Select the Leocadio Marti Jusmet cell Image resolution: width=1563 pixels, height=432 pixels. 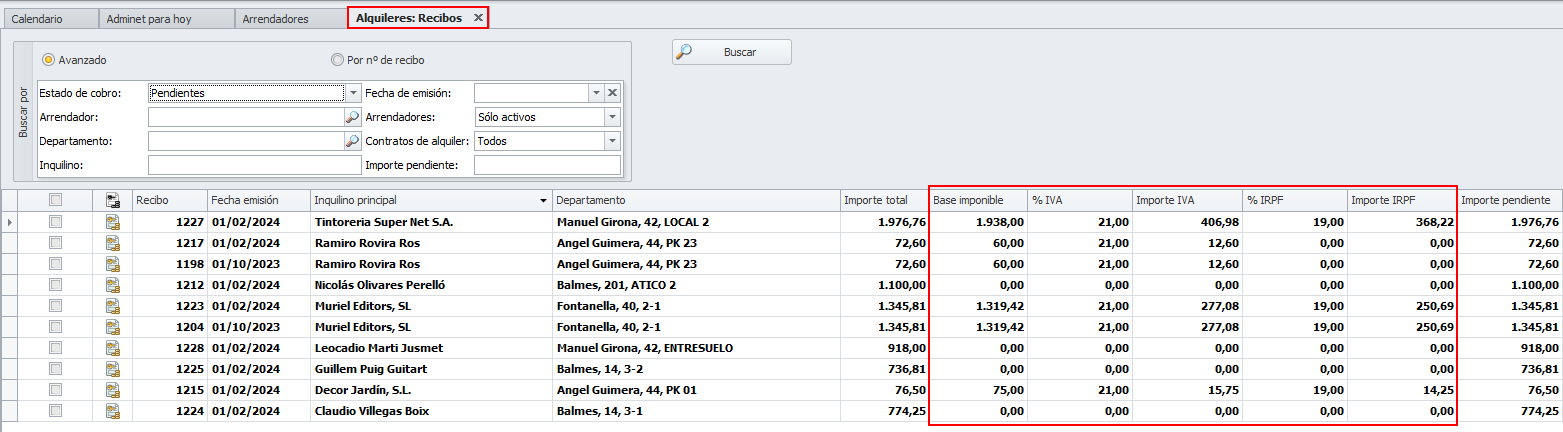pyautogui.click(x=431, y=347)
